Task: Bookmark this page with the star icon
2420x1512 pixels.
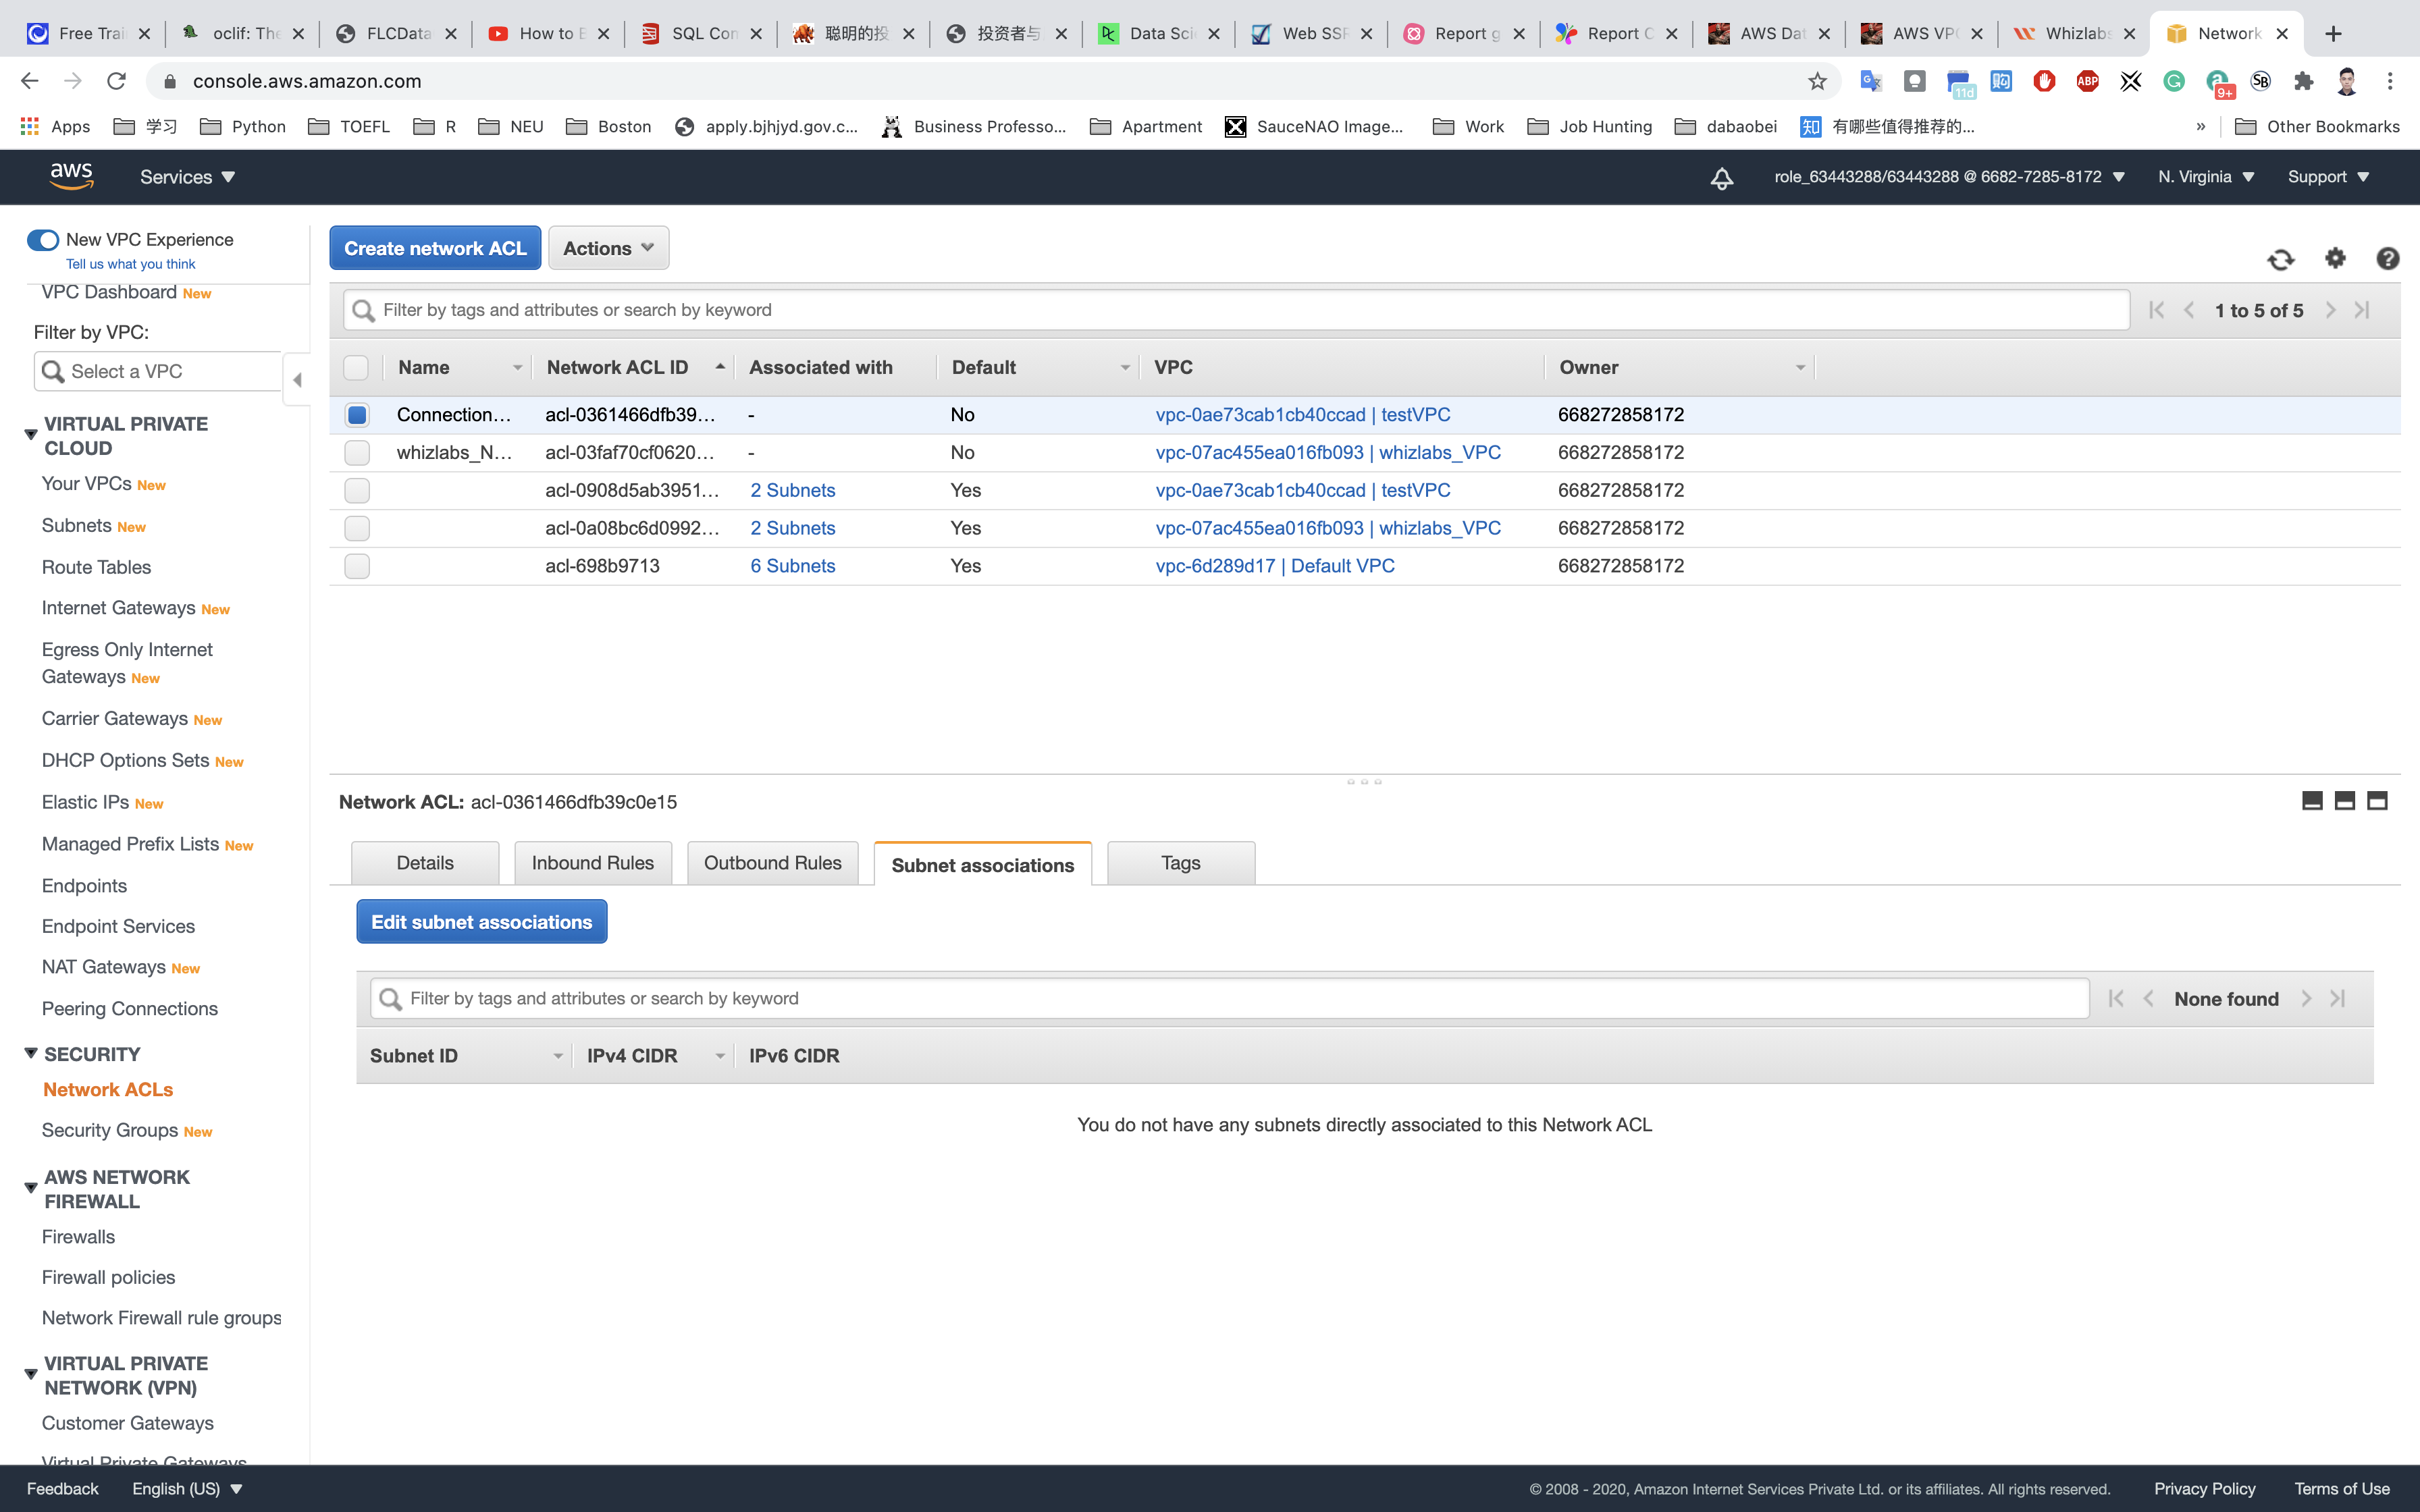Action: point(1817,81)
